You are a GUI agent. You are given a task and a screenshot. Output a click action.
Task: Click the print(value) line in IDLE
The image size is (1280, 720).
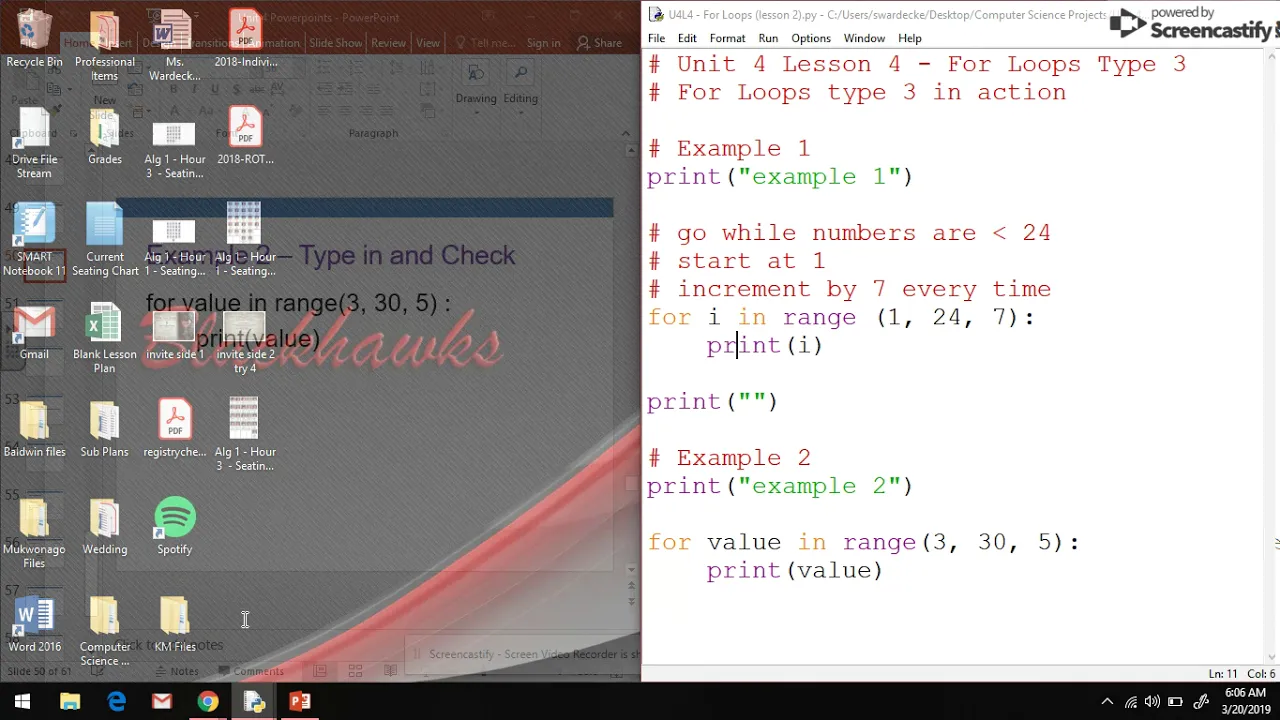point(795,570)
